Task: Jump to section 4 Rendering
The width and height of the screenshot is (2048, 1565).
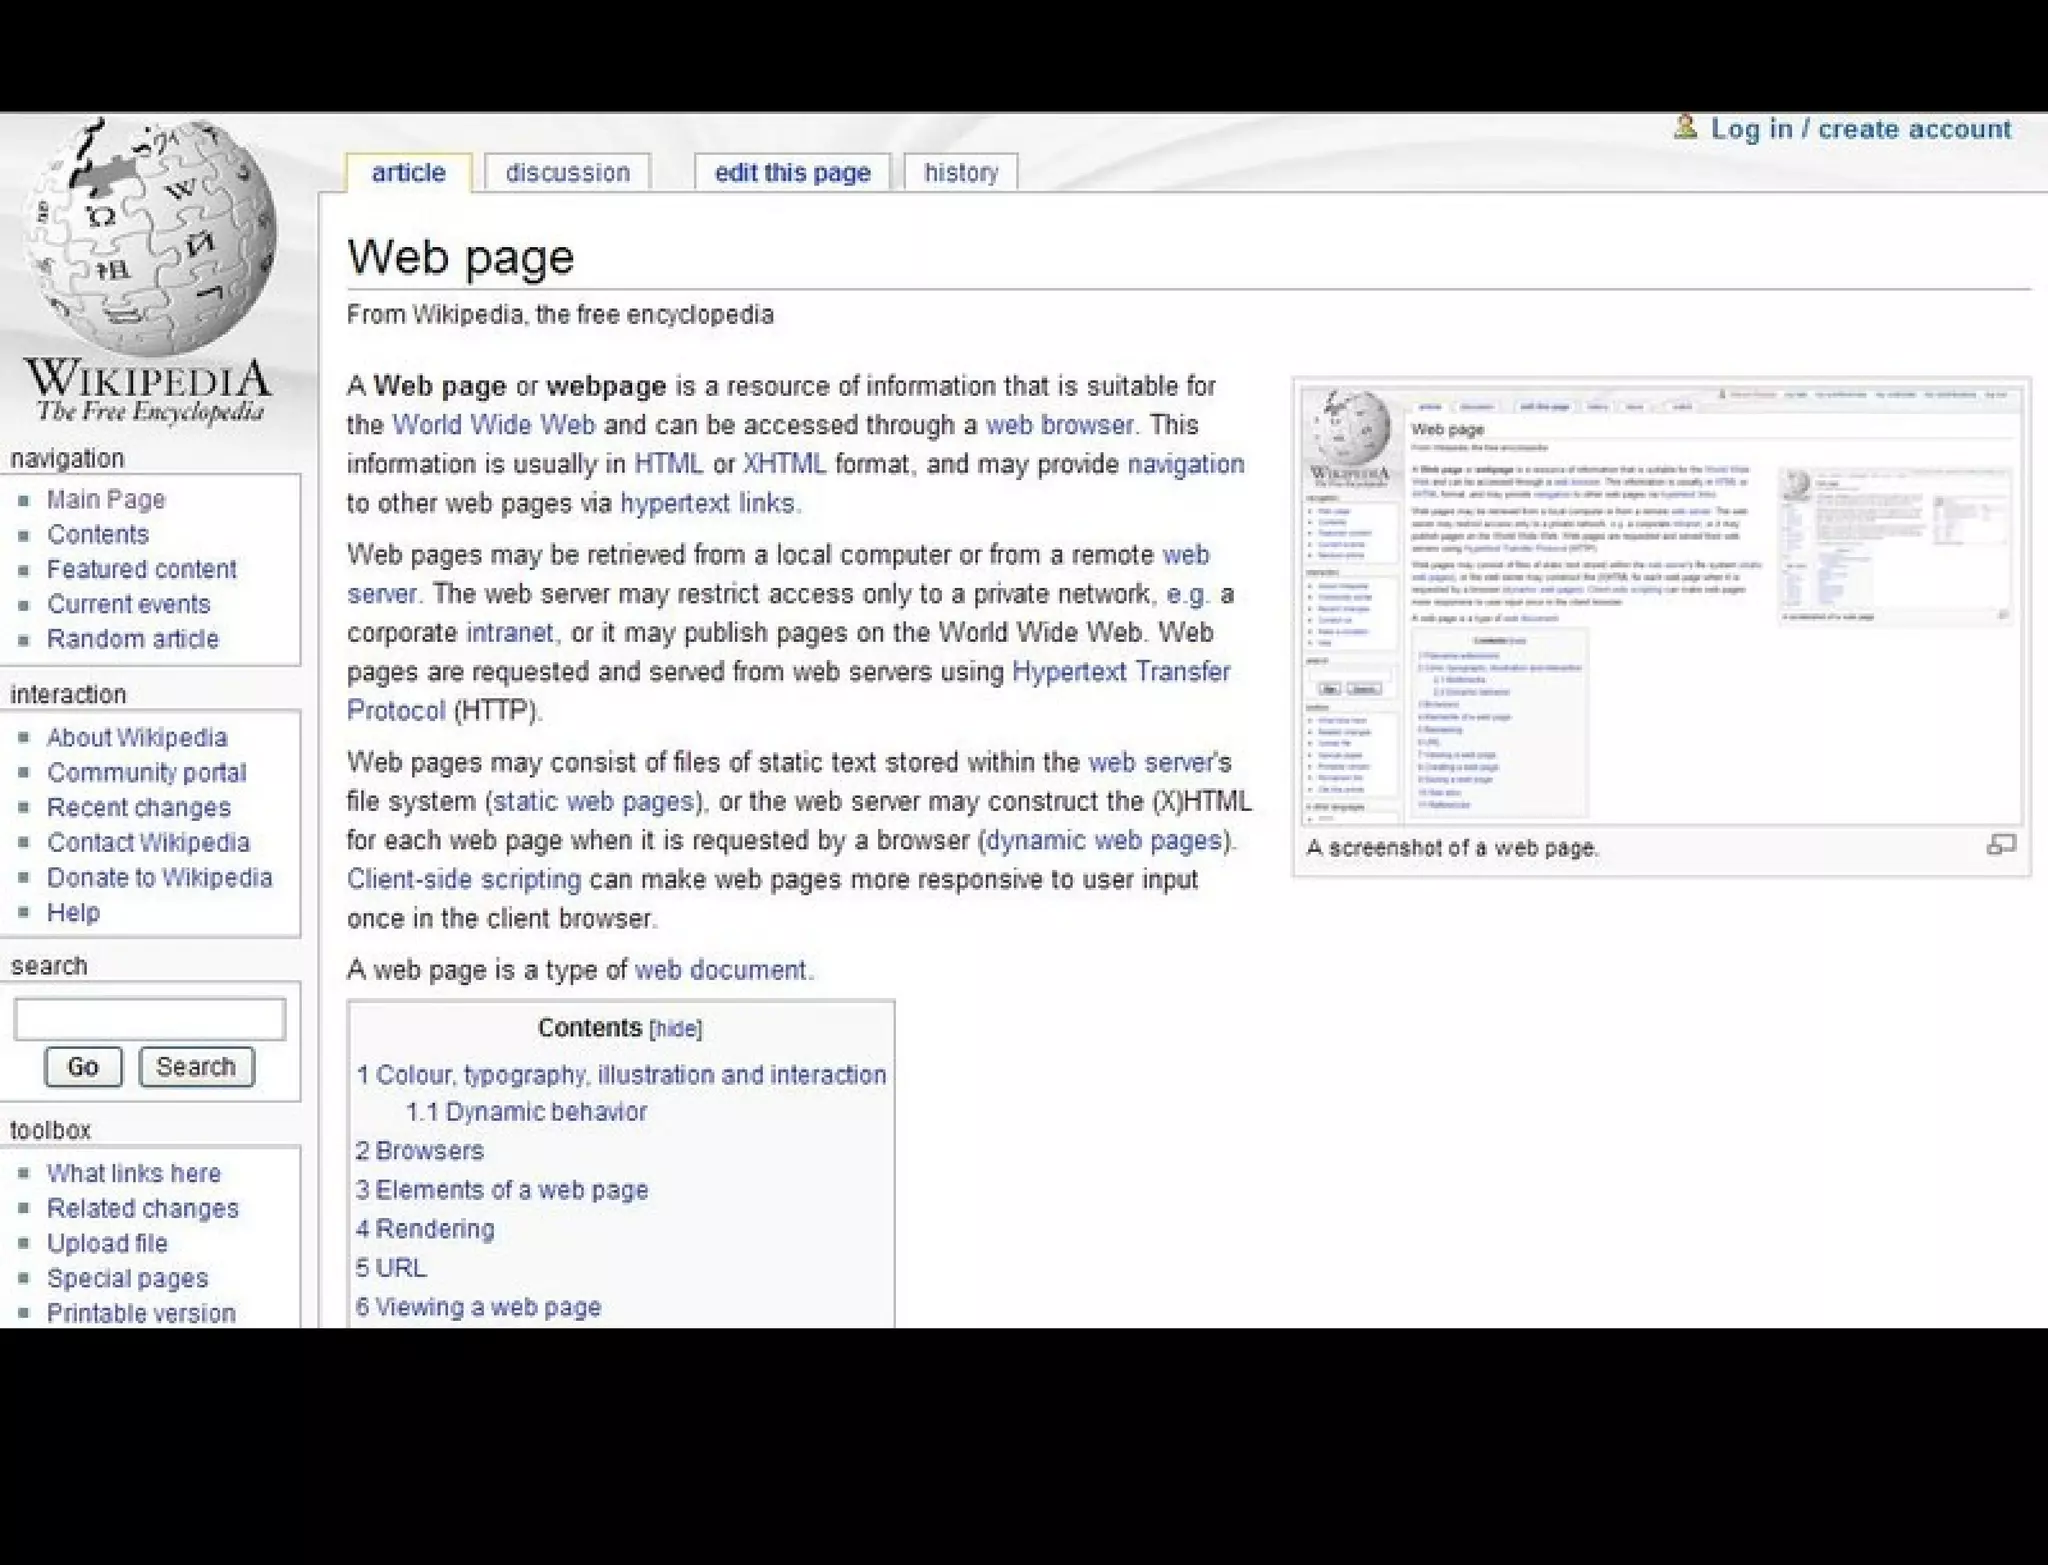Action: pyautogui.click(x=424, y=1229)
